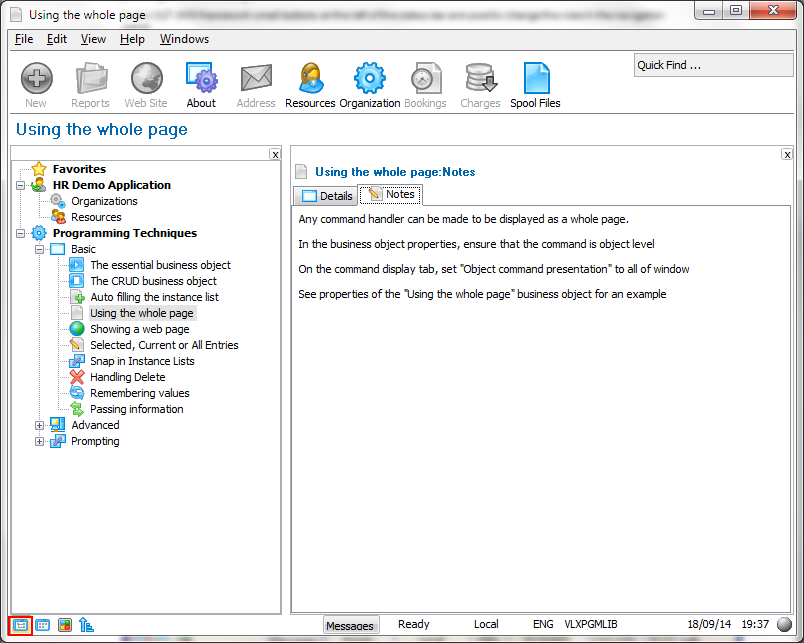Open Selected, Current or All Entries
This screenshot has width=804, height=643.
[x=164, y=345]
